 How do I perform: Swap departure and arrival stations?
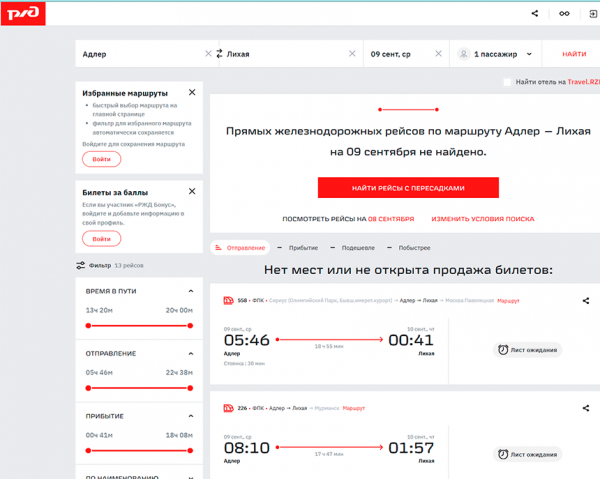point(219,54)
